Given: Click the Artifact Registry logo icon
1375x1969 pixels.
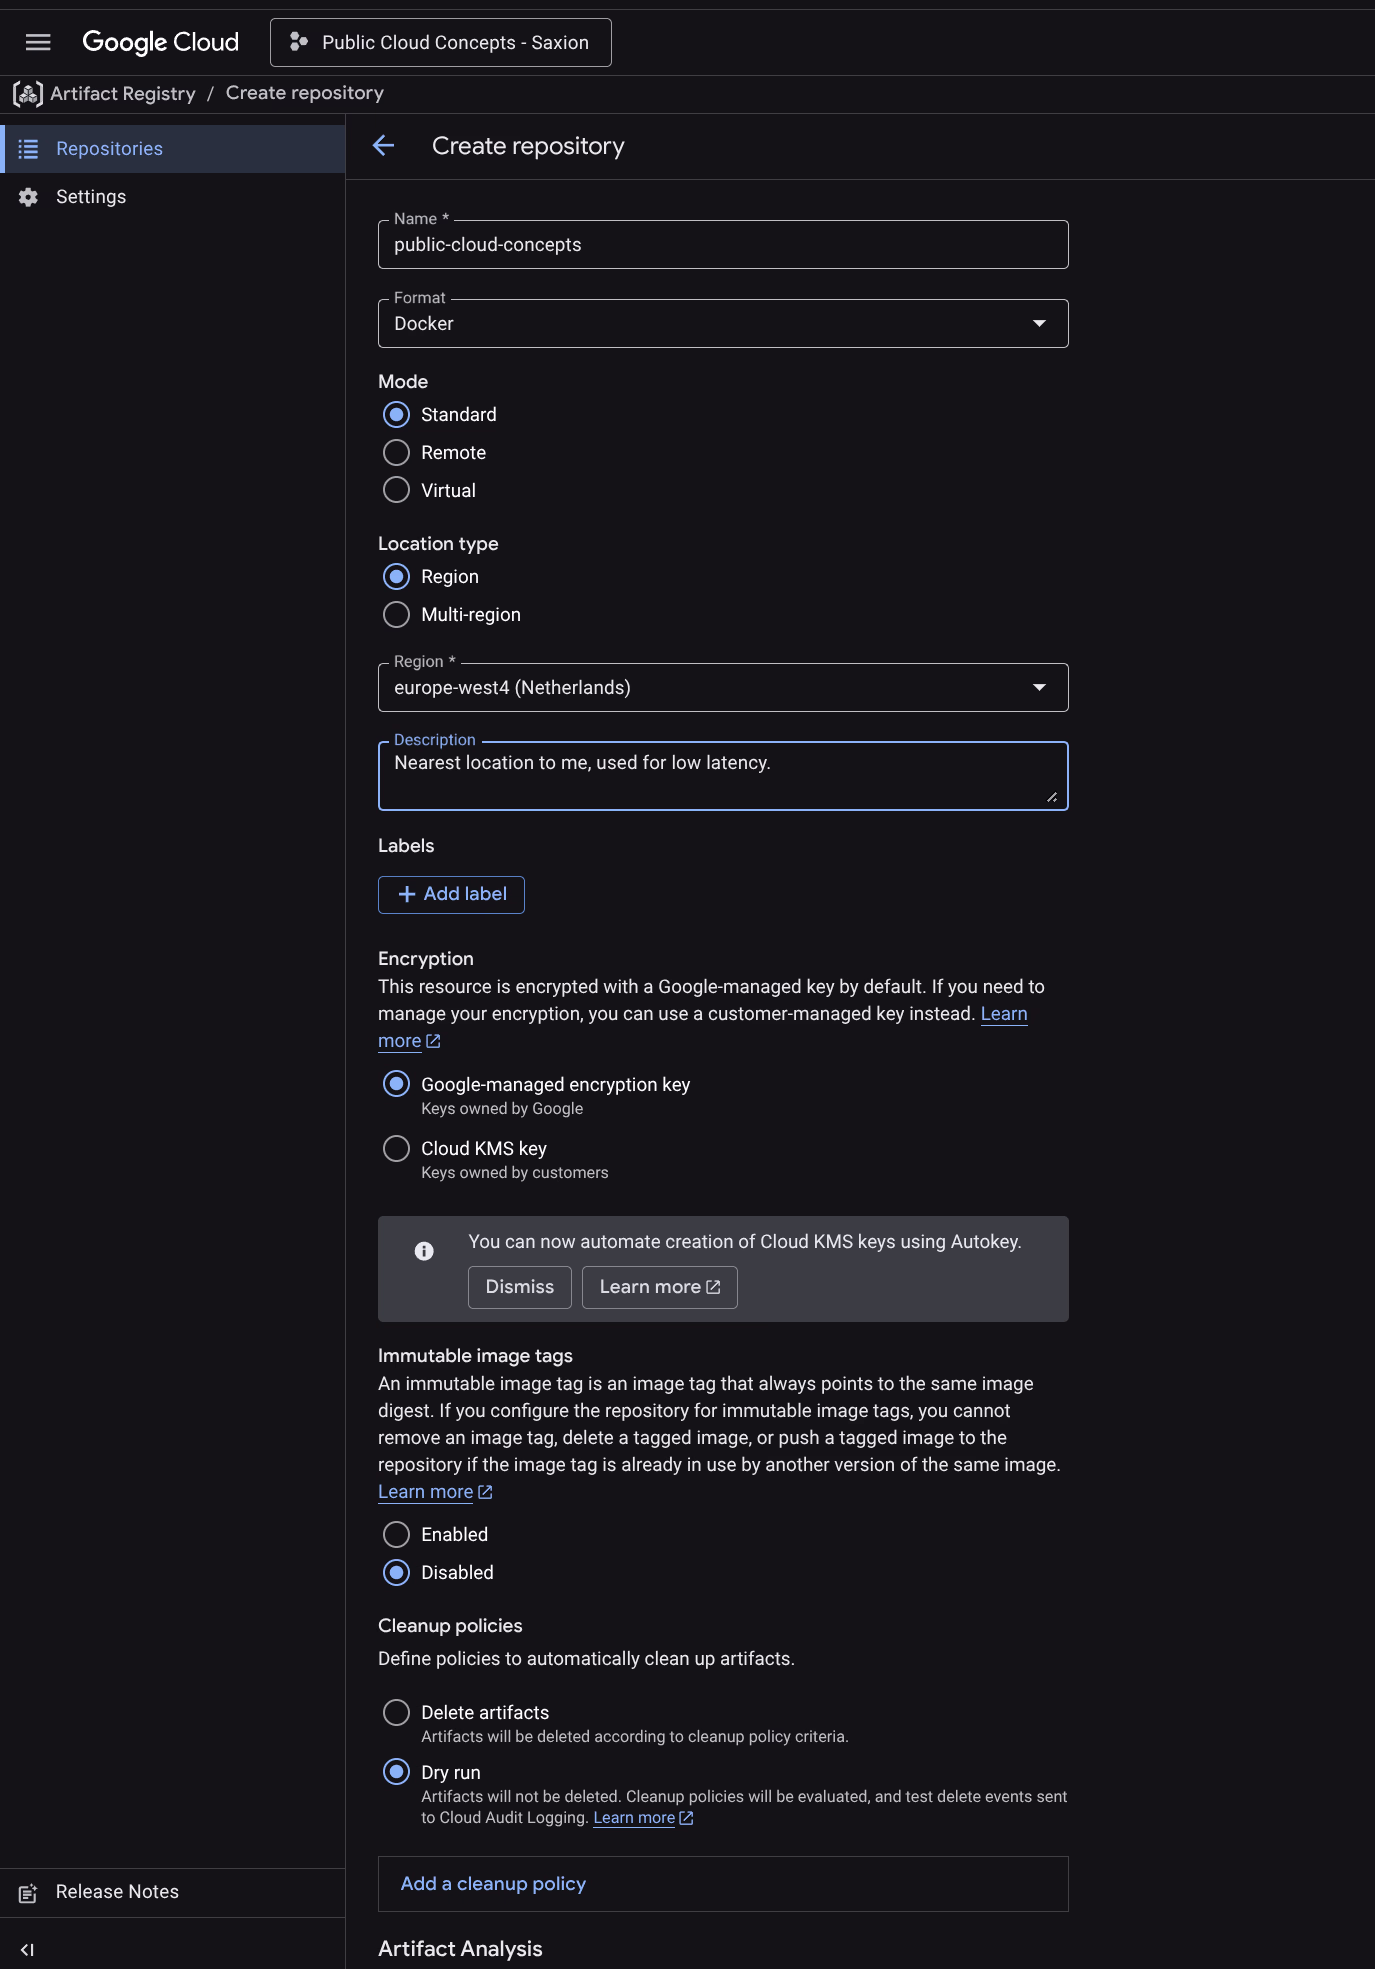Looking at the screenshot, I should coord(27,92).
